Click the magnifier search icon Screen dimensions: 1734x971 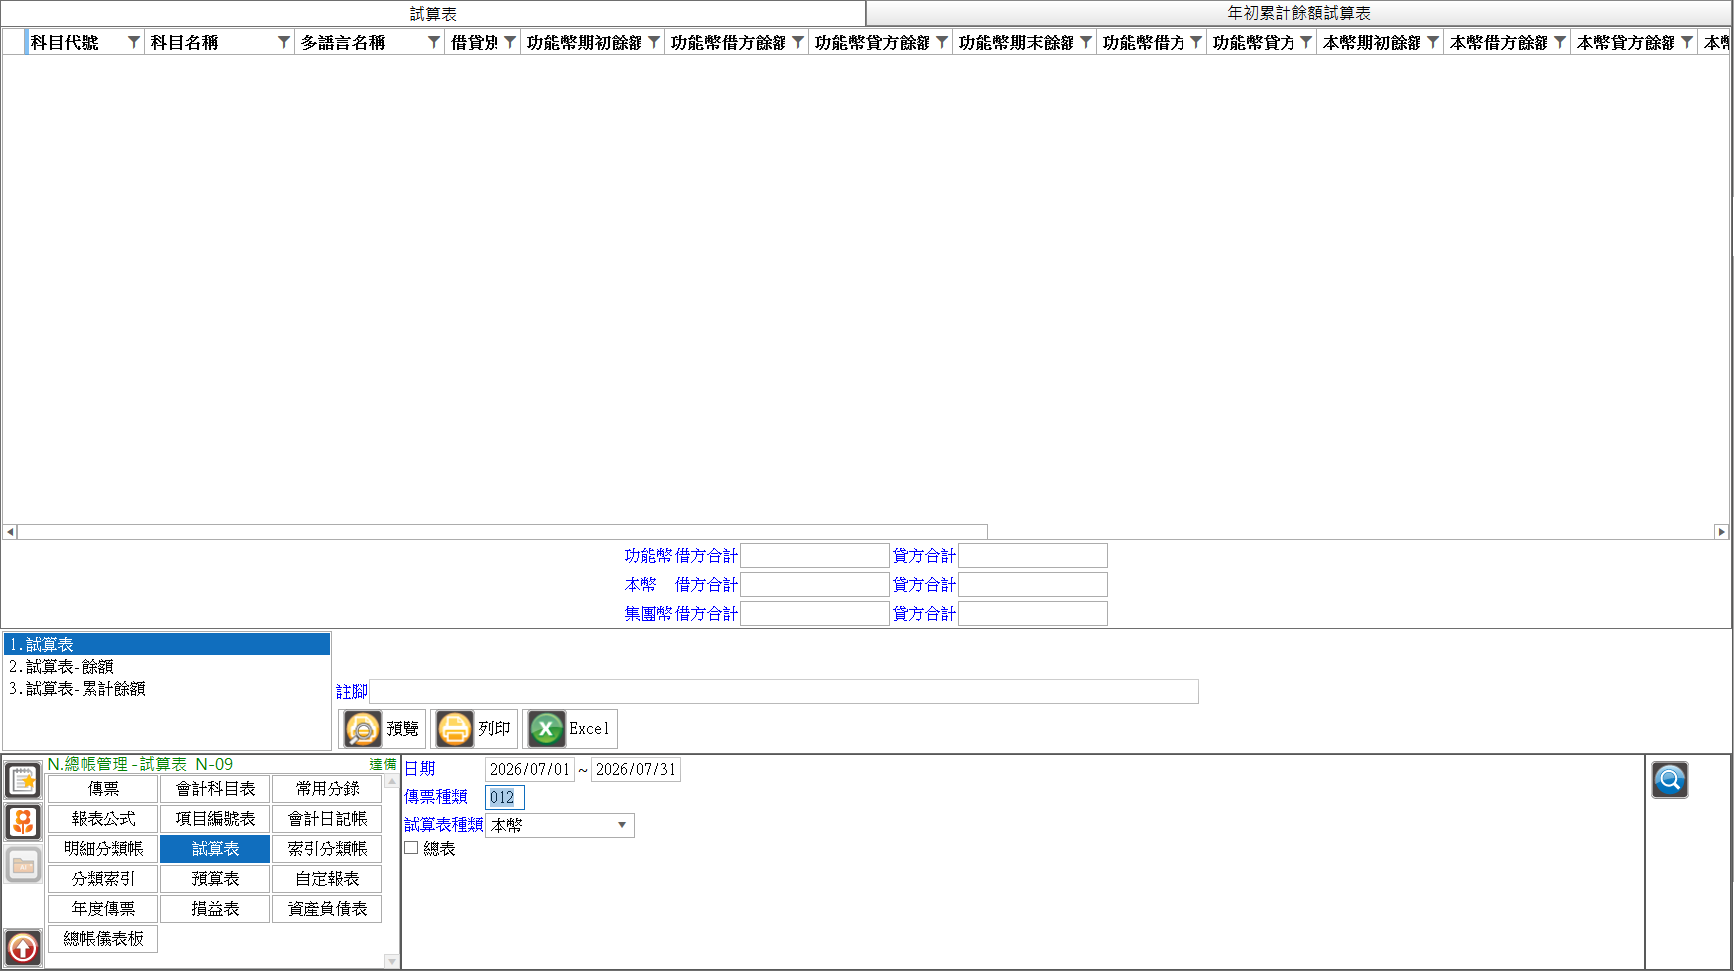1669,780
